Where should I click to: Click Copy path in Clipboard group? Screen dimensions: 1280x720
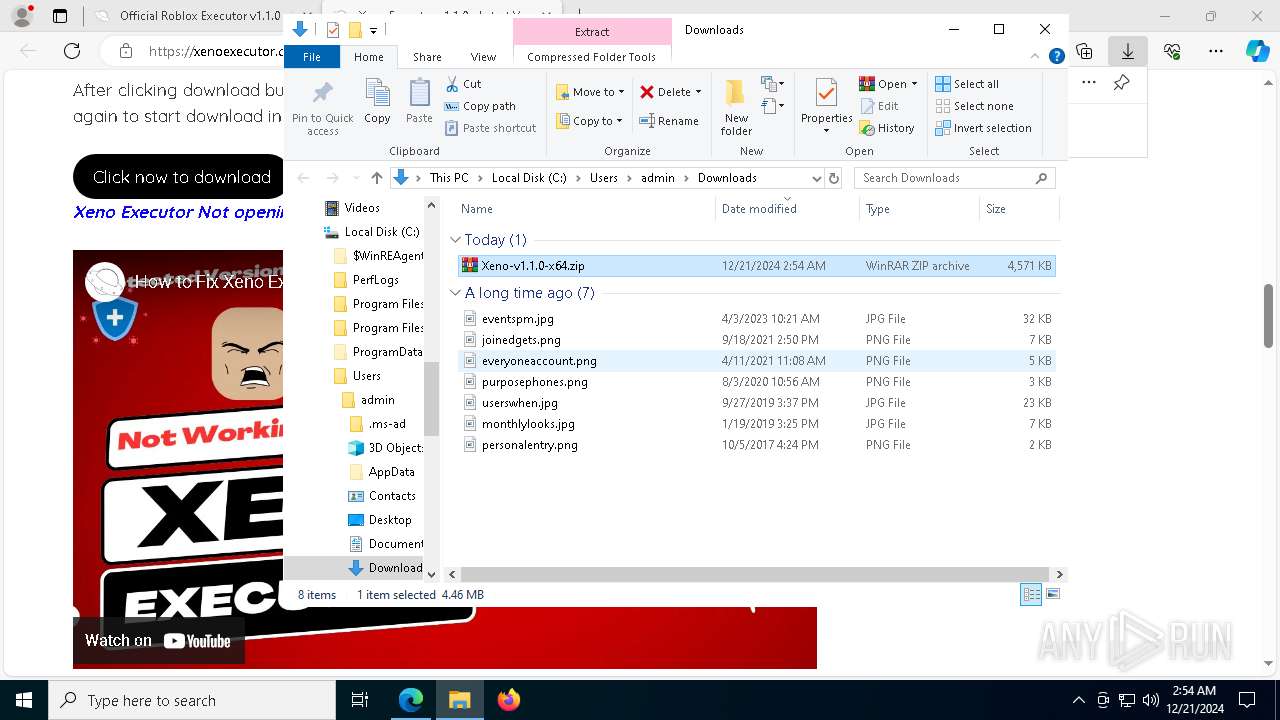(x=480, y=106)
